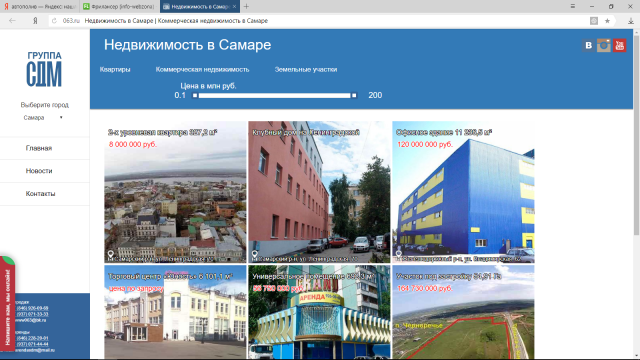Open the online chat side tab
The image size is (640, 360).
click(7, 304)
